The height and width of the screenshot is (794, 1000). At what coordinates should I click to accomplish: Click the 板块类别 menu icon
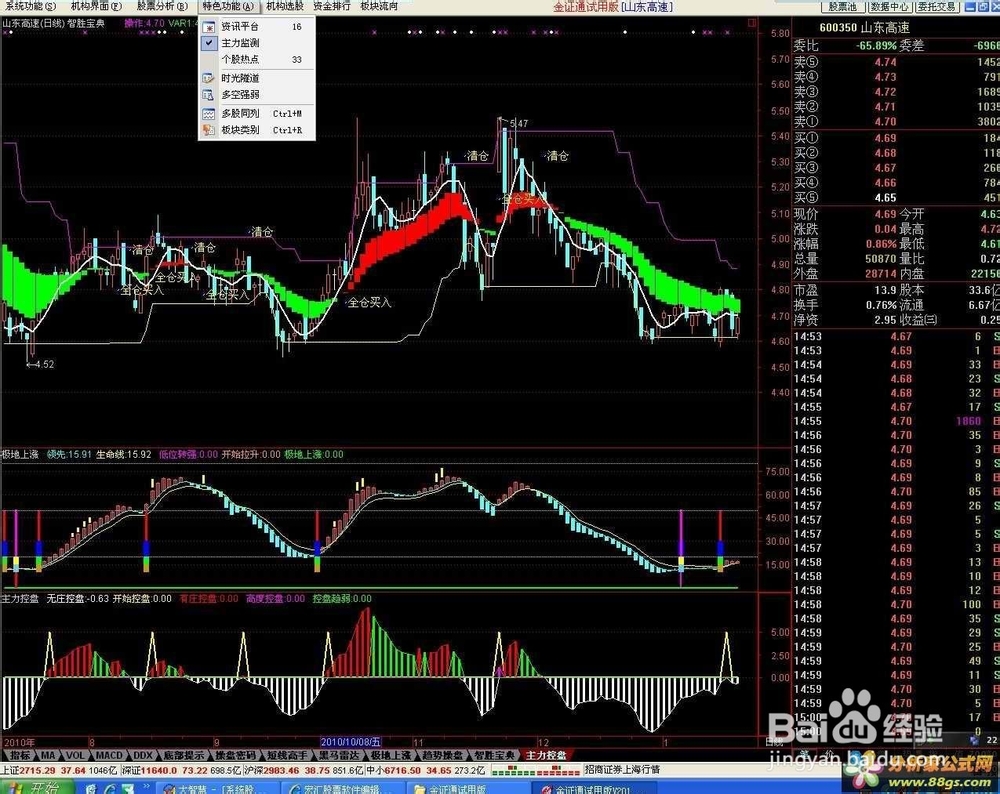[x=209, y=130]
